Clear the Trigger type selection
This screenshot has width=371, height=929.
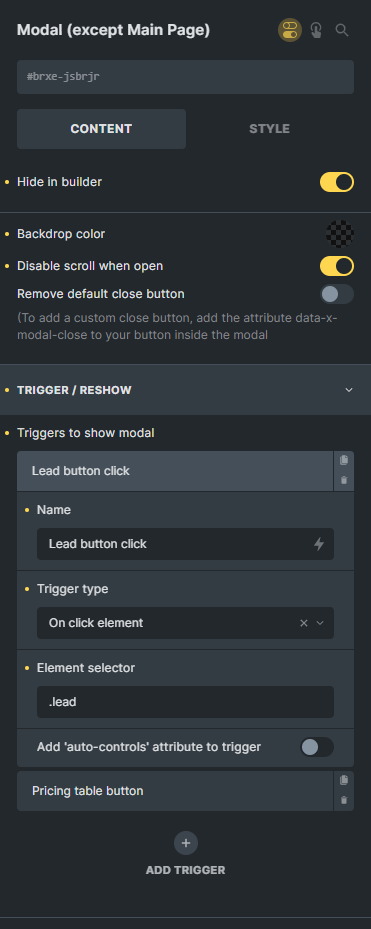303,623
